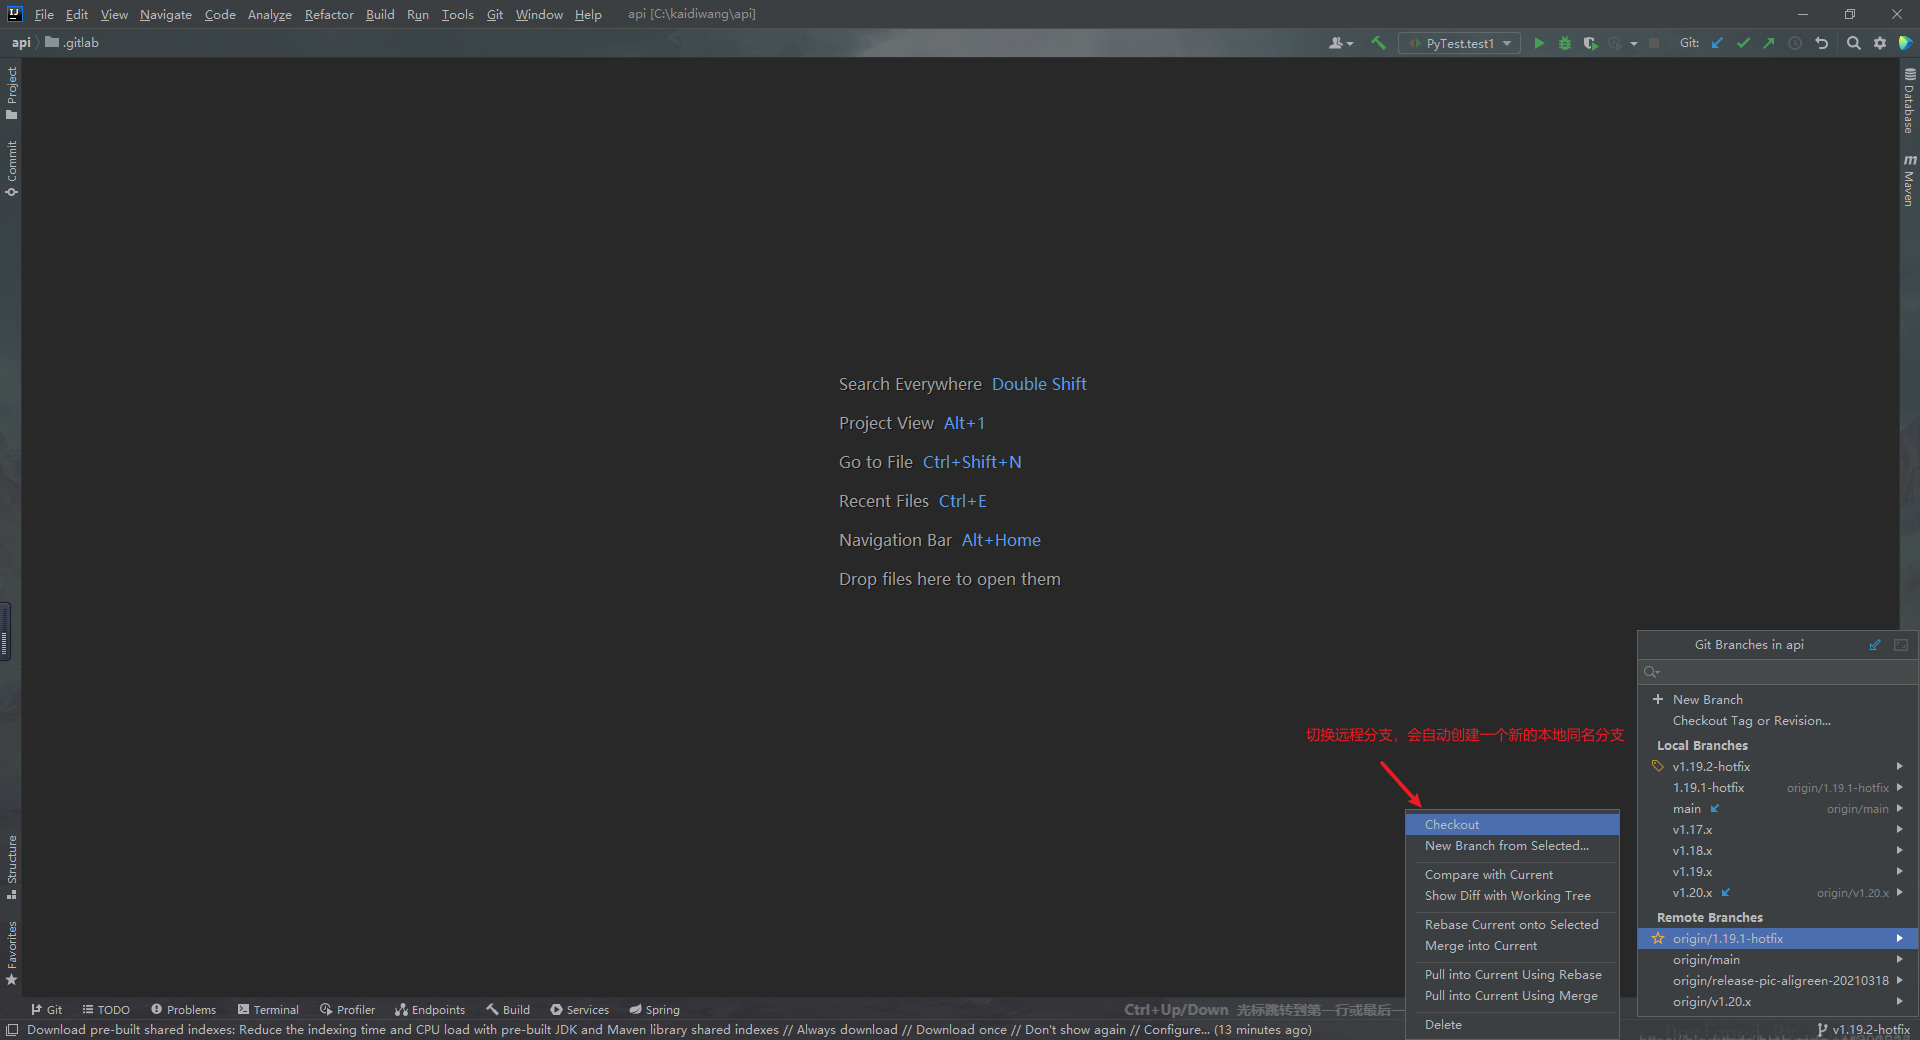Select the origin/v1.20.x remote branch
1920x1040 pixels.
pos(1777,1002)
